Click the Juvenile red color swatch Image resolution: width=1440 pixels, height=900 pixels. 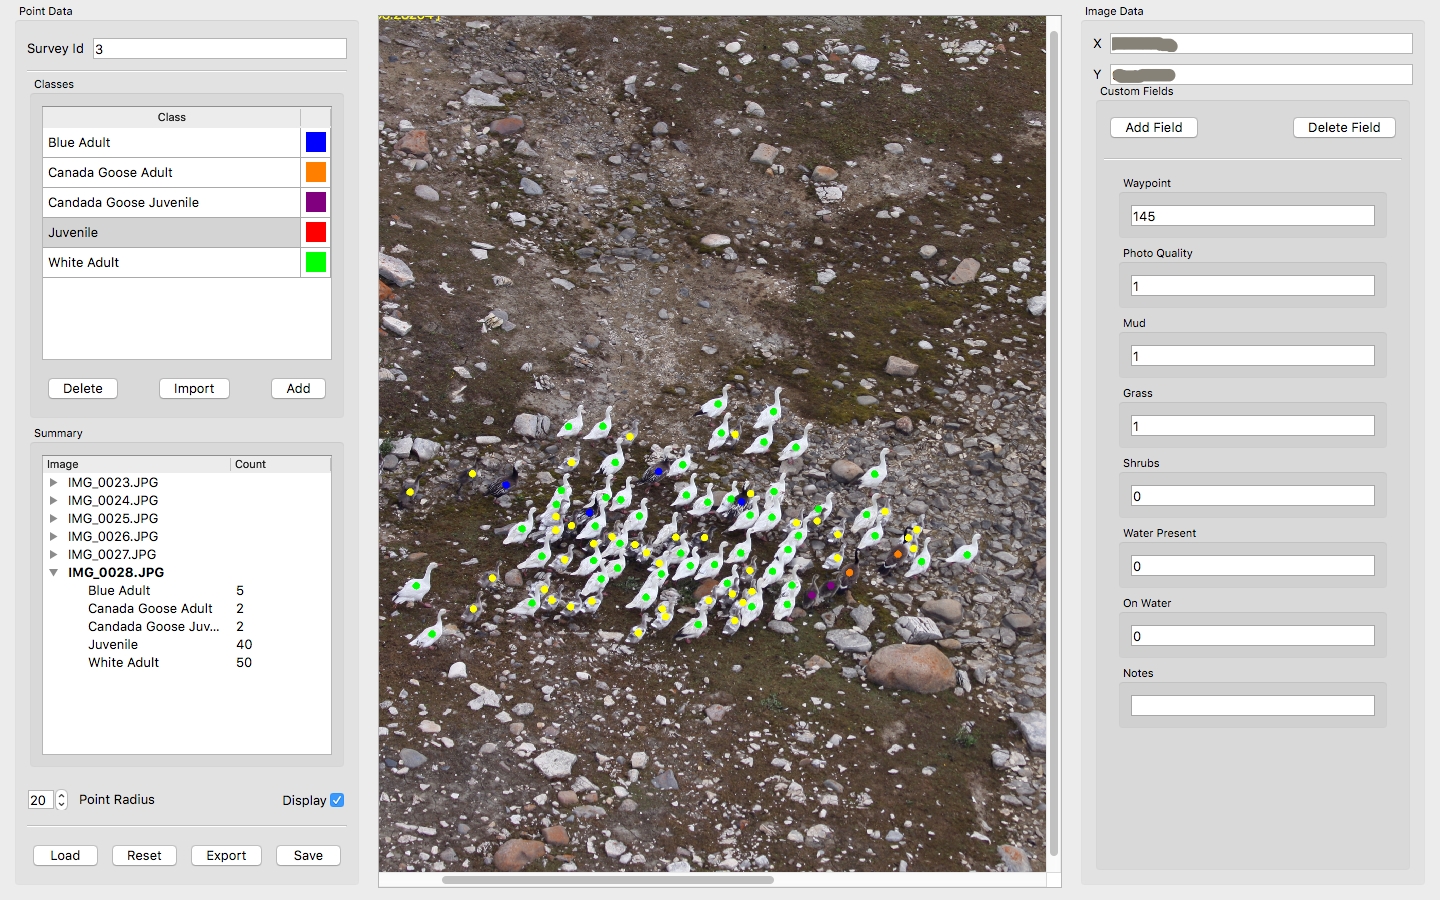click(x=316, y=232)
